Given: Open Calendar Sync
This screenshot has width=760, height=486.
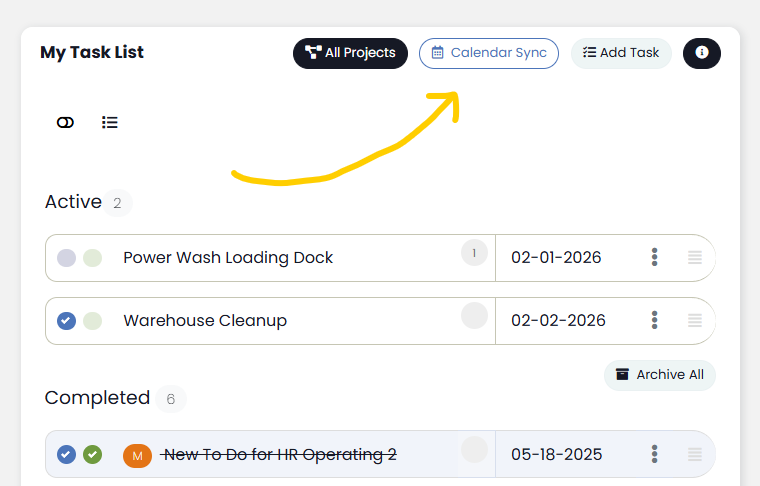Looking at the screenshot, I should (x=489, y=53).
